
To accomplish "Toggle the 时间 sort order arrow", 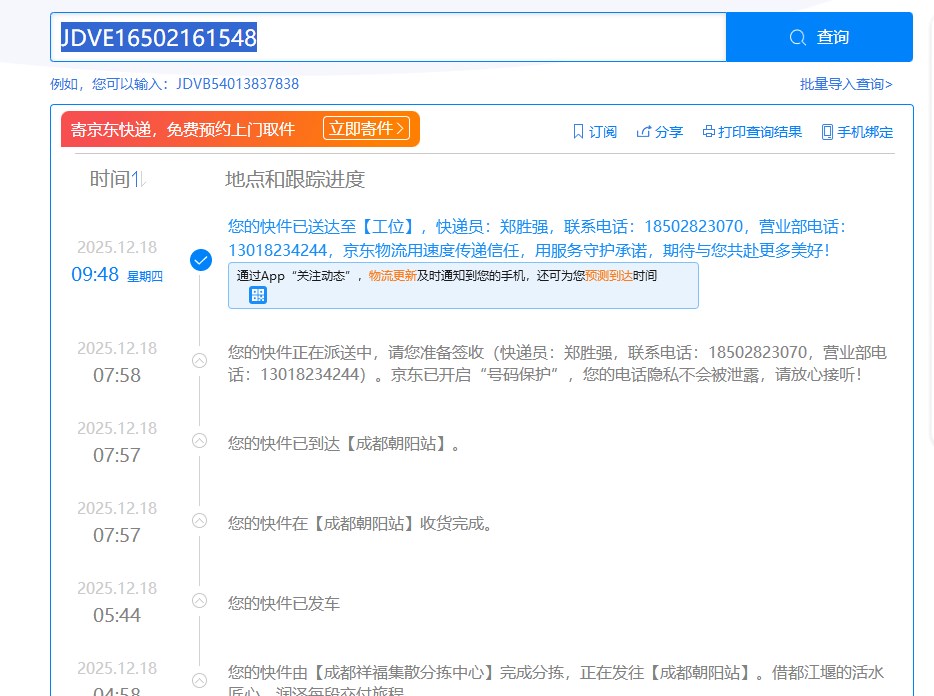I will 140,180.
